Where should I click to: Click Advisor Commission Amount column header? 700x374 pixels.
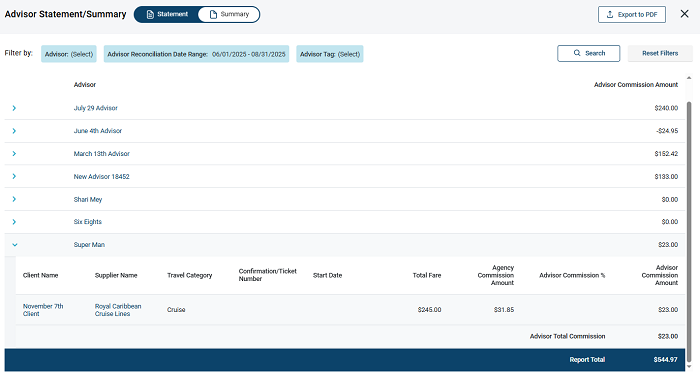coord(636,84)
